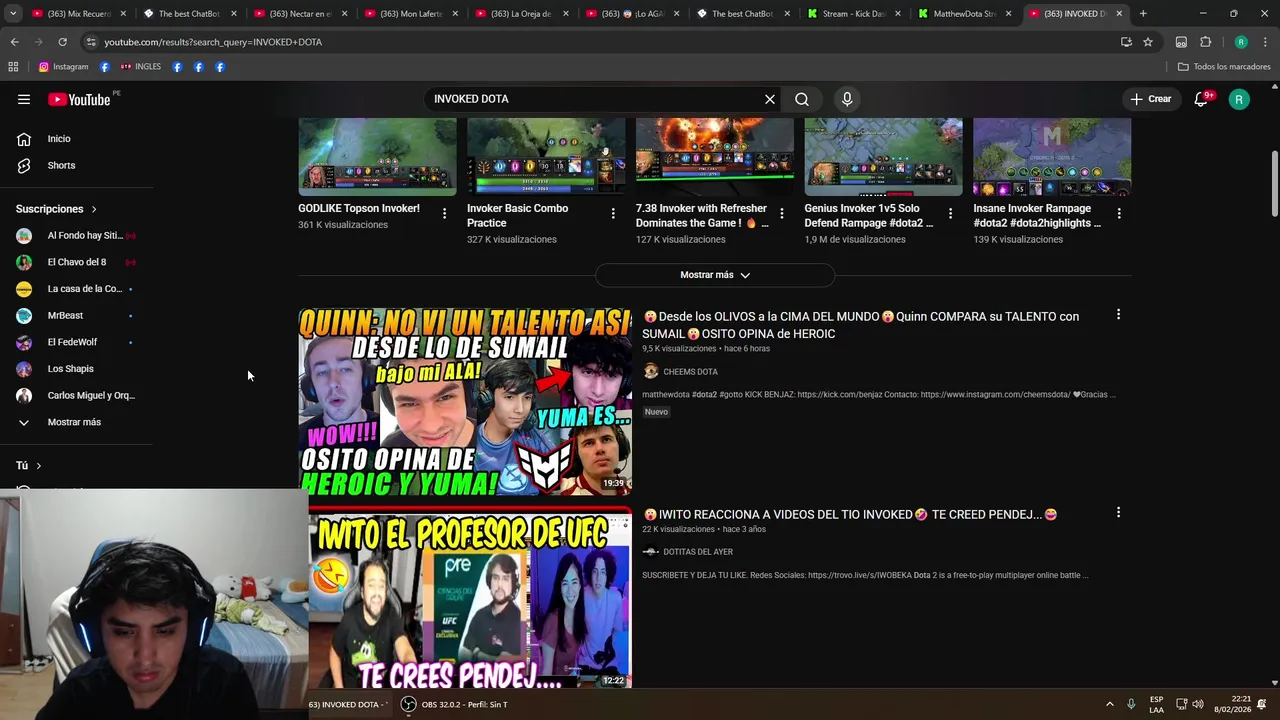Open options menu for IWITO REACCIONA video
This screenshot has width=1280, height=720.
(x=1118, y=513)
